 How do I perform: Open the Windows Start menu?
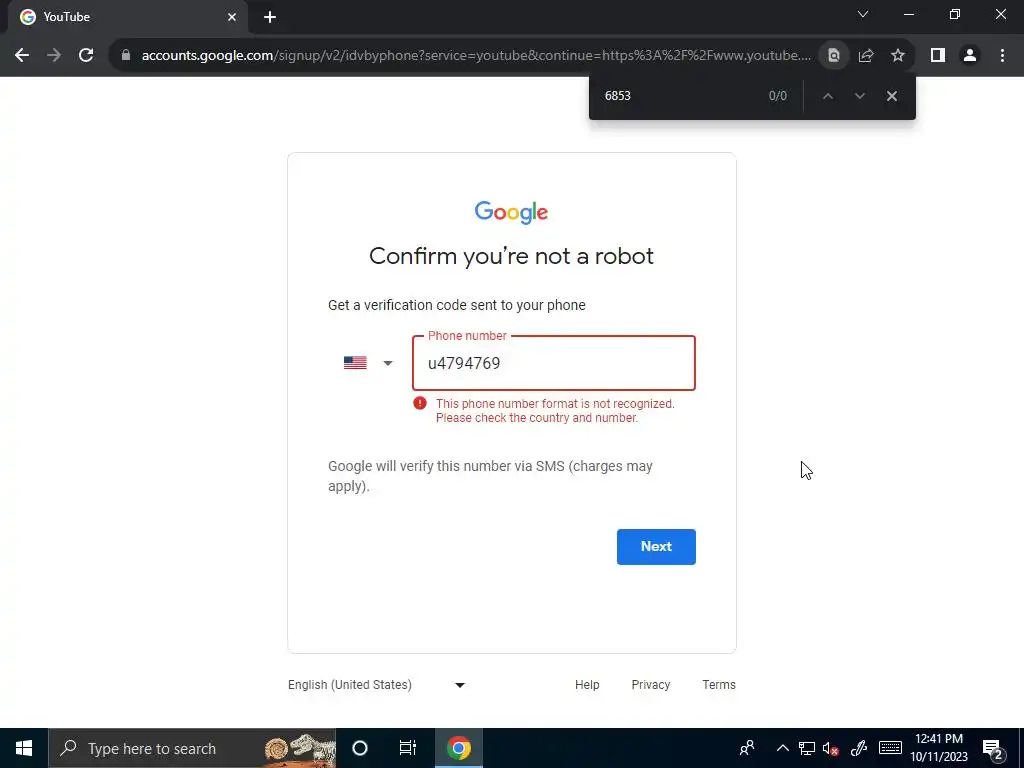[24, 748]
